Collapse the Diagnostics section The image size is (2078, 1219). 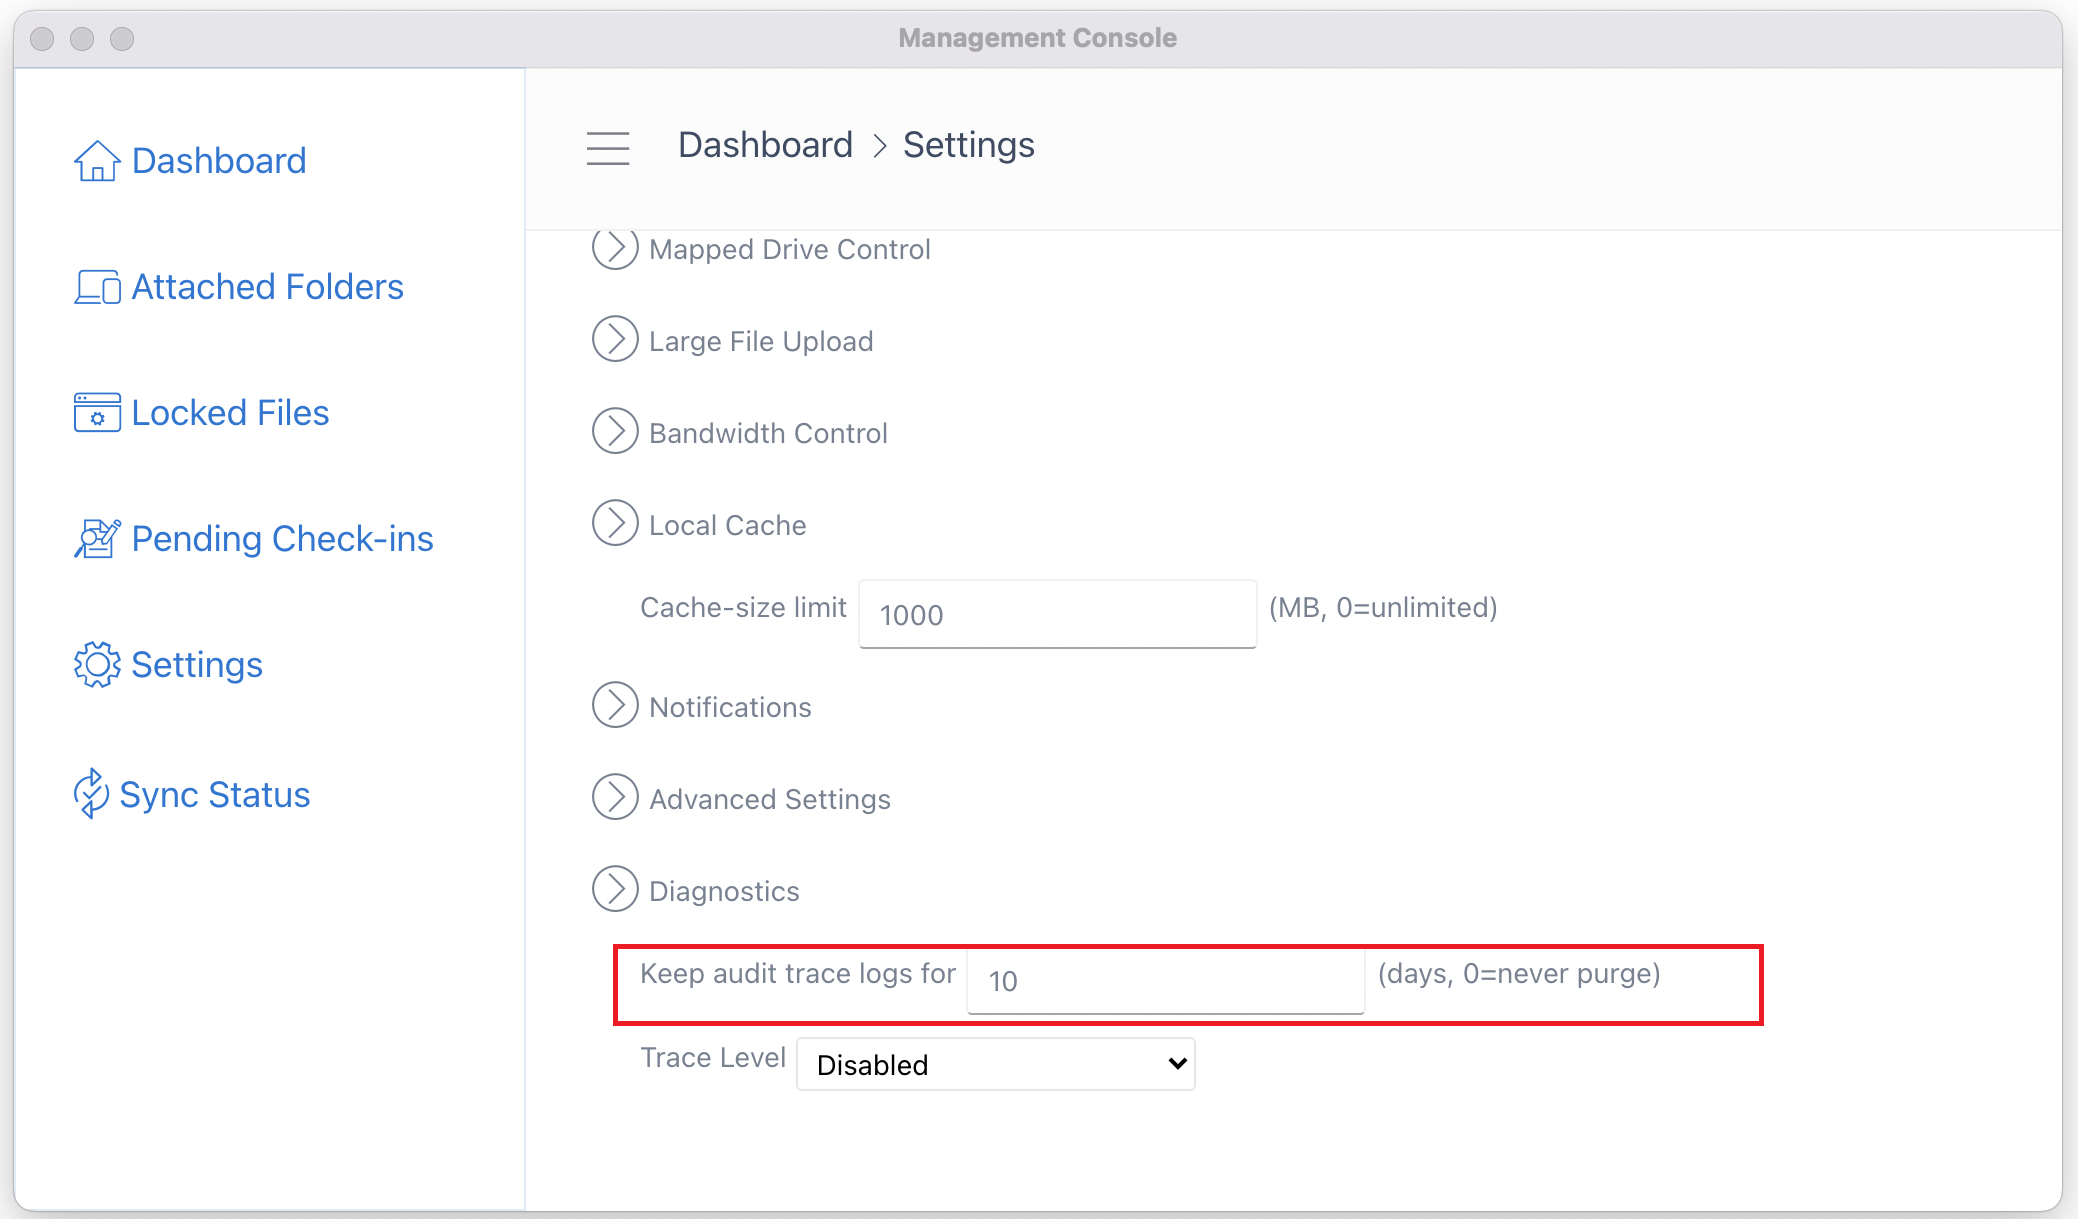pyautogui.click(x=615, y=890)
